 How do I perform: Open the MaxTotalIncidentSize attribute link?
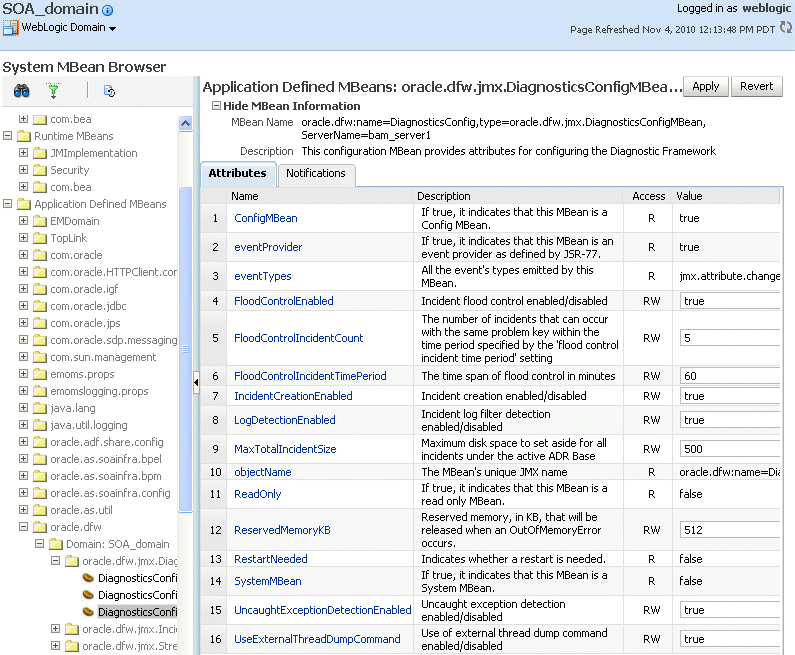(285, 449)
